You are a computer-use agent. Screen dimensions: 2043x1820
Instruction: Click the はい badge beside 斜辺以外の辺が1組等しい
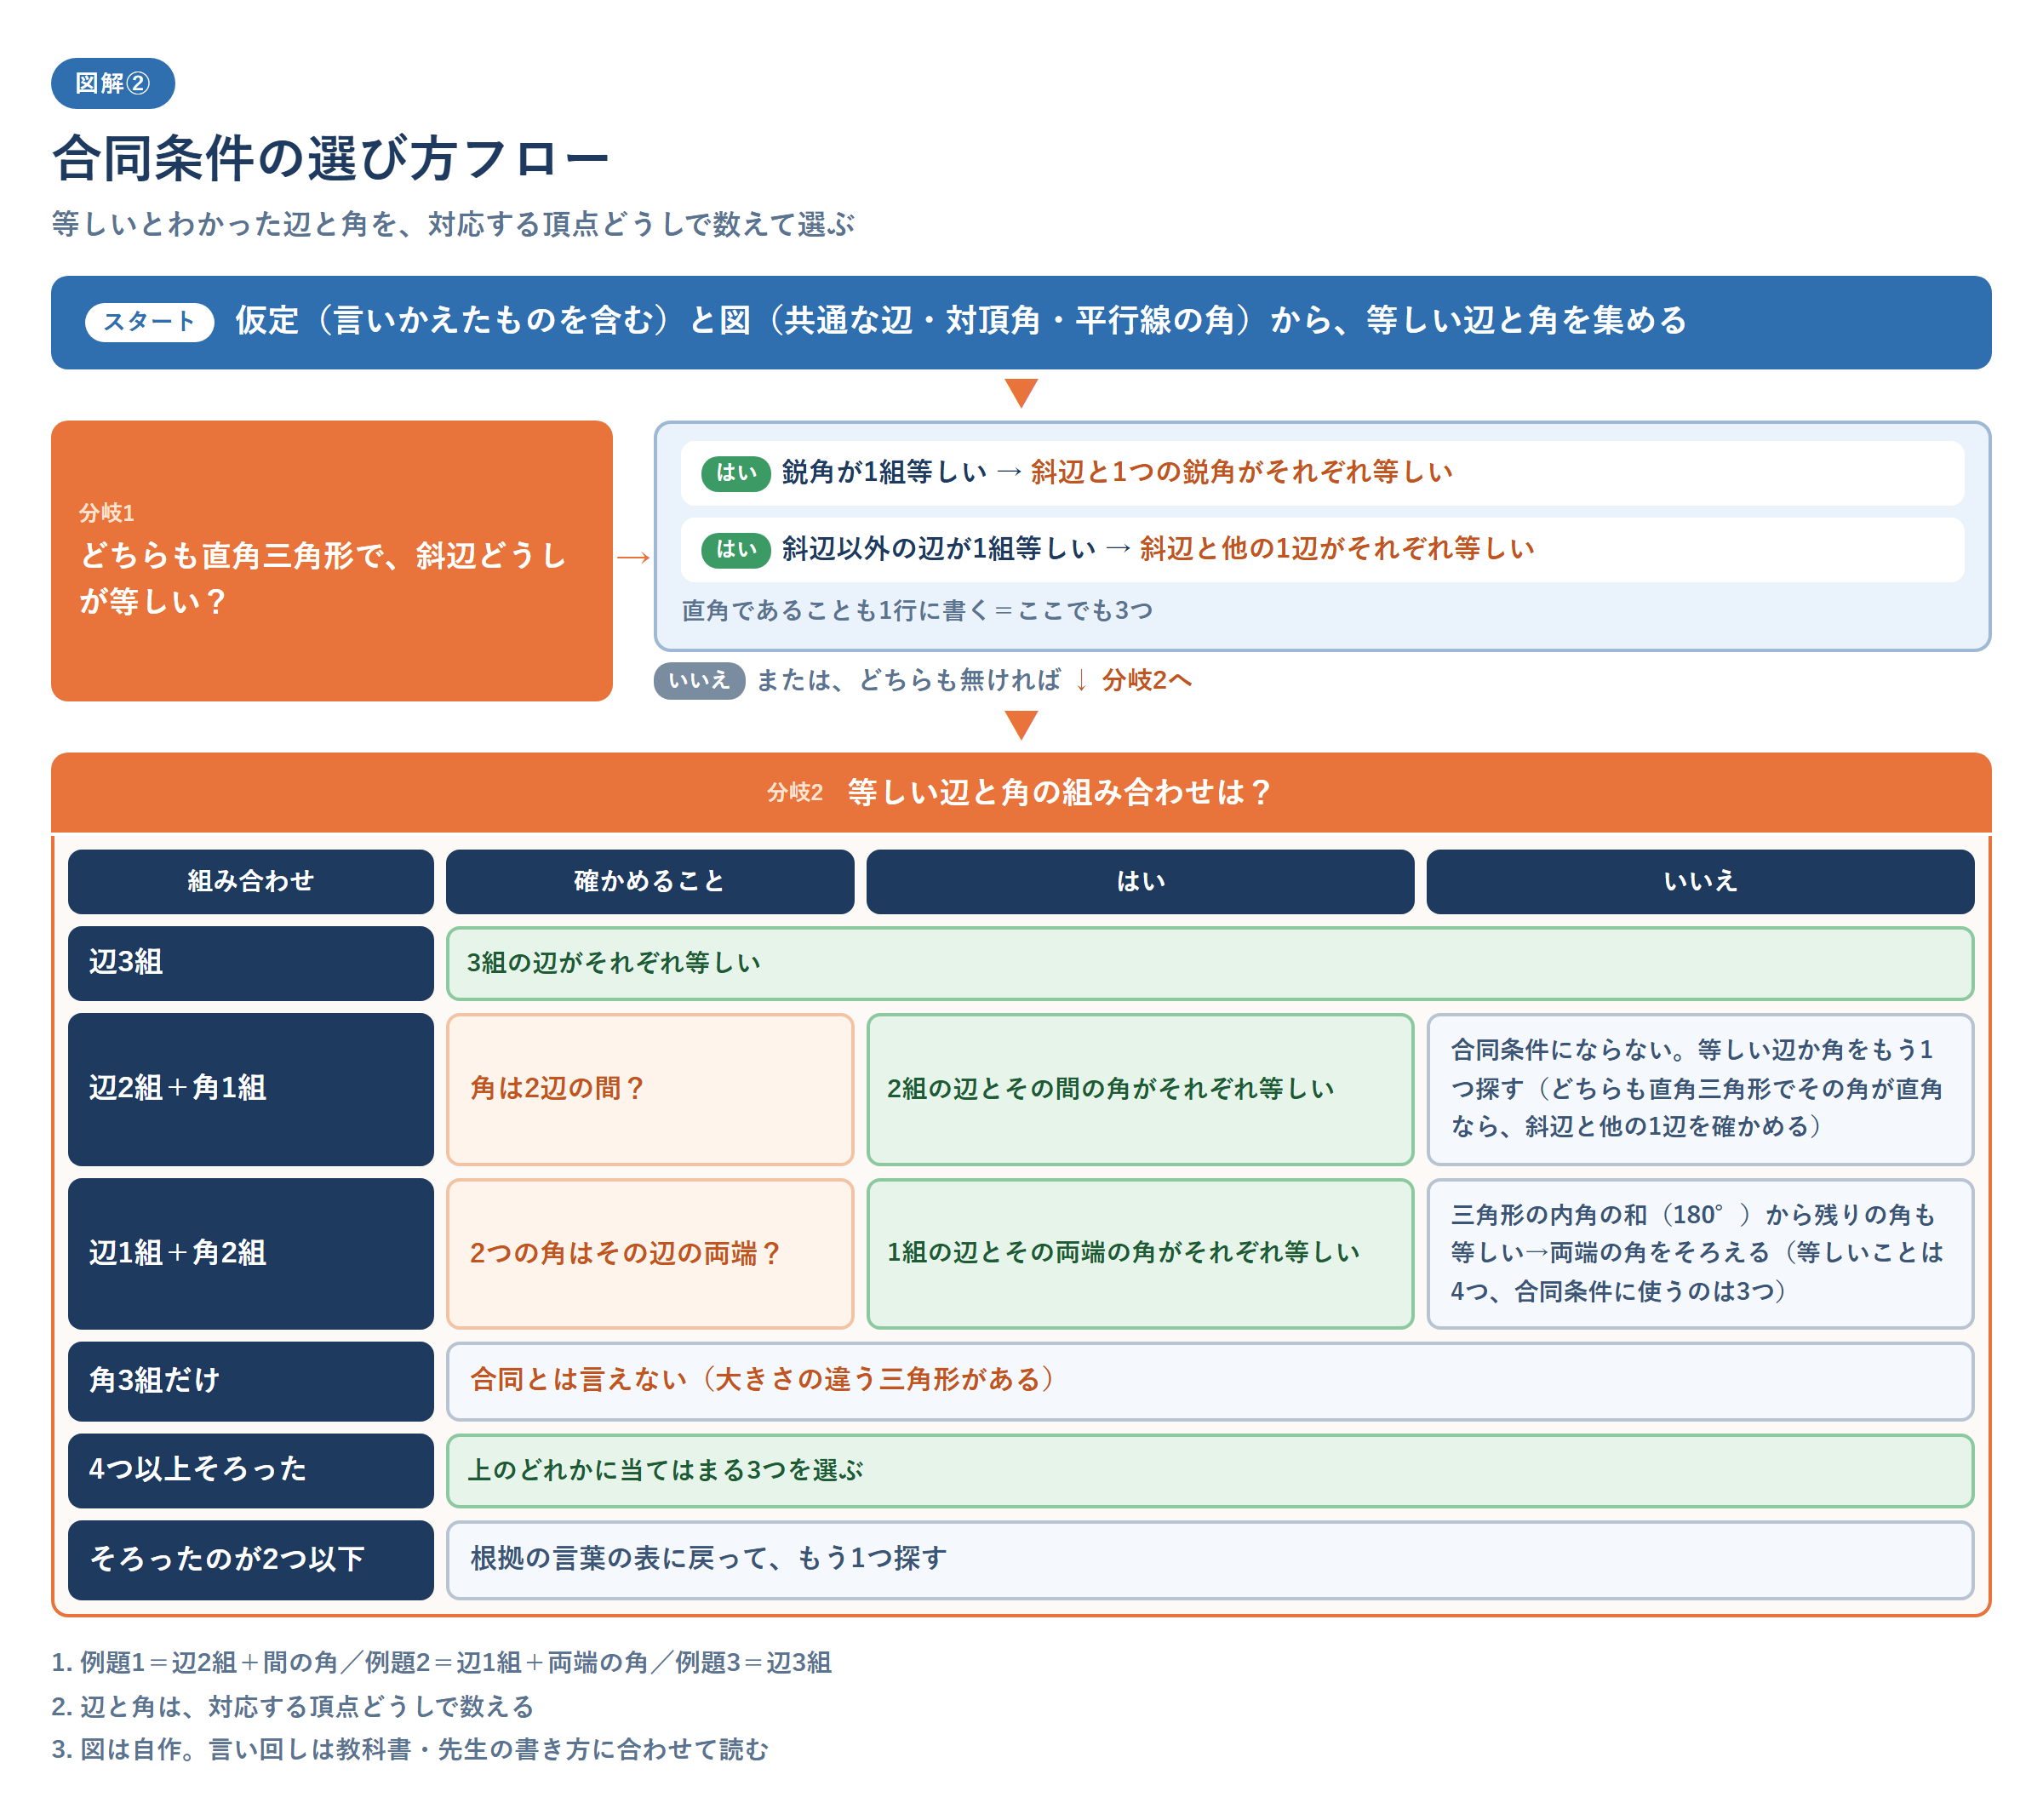[735, 549]
